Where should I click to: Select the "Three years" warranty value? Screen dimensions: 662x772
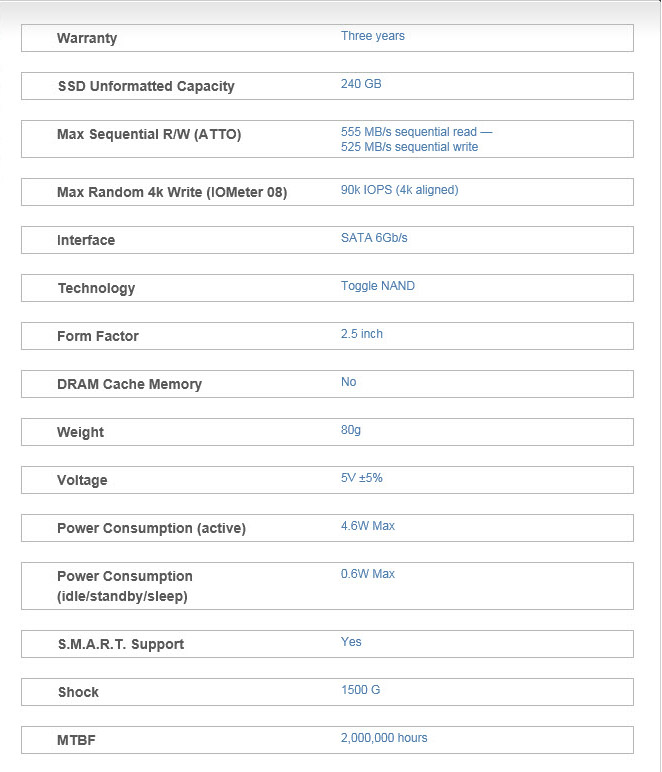(372, 36)
